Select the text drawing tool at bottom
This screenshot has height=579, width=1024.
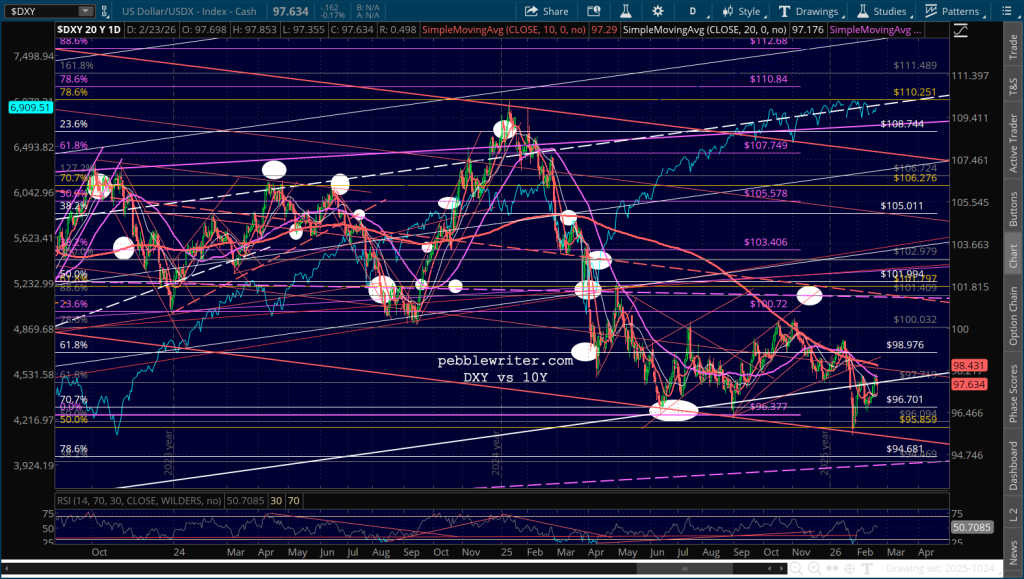pyautogui.click(x=867, y=569)
